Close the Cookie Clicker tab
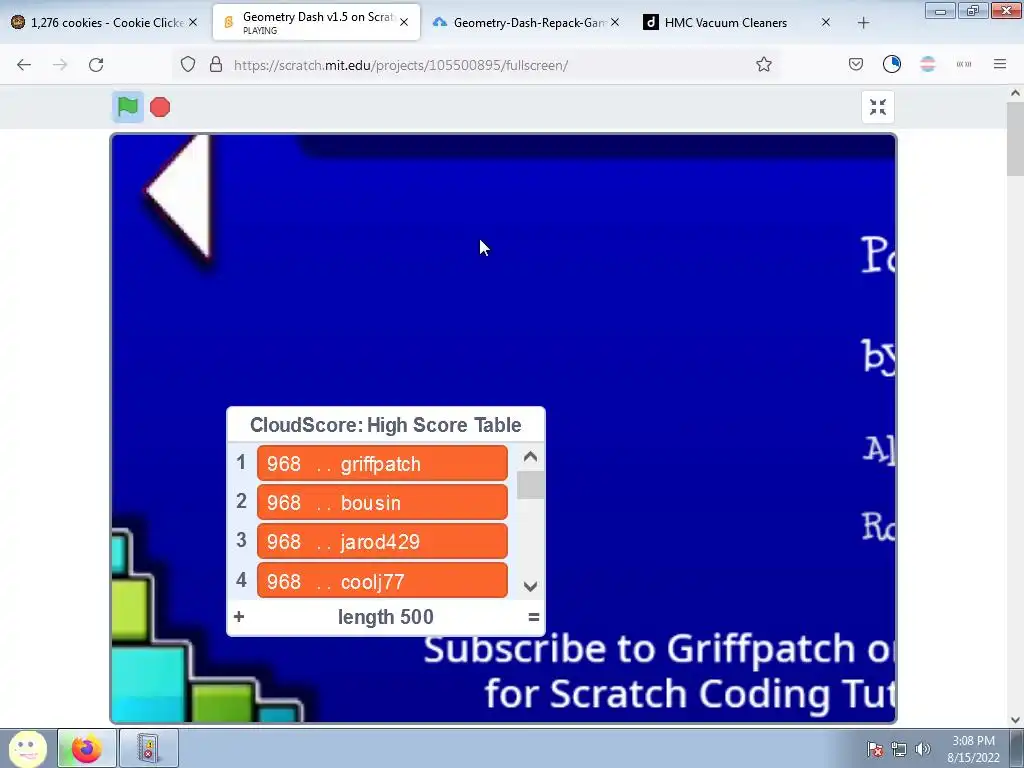This screenshot has height=768, width=1024. click(x=193, y=22)
